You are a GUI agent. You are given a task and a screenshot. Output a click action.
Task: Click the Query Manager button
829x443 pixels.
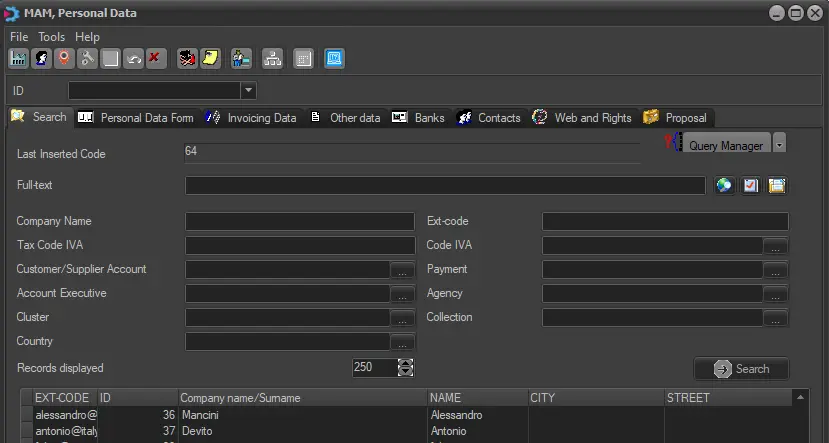coord(725,145)
